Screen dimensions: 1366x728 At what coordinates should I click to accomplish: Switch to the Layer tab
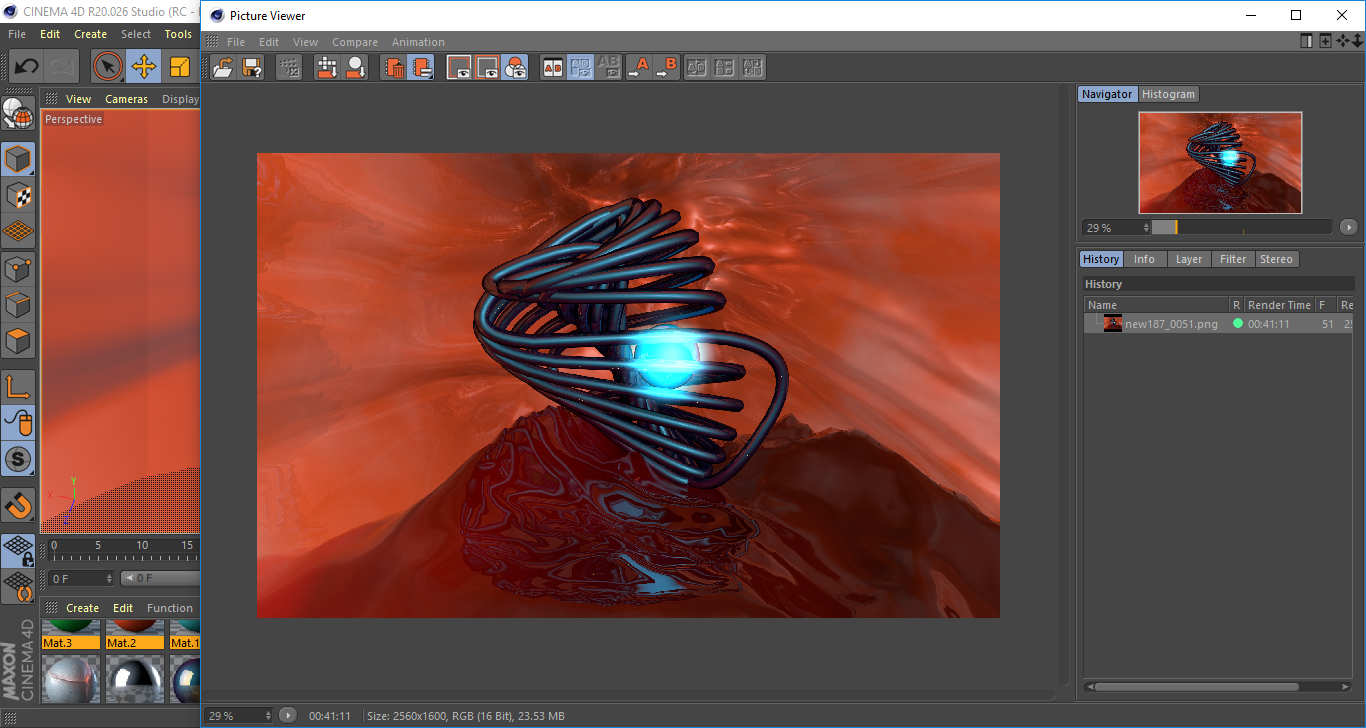tap(1188, 259)
